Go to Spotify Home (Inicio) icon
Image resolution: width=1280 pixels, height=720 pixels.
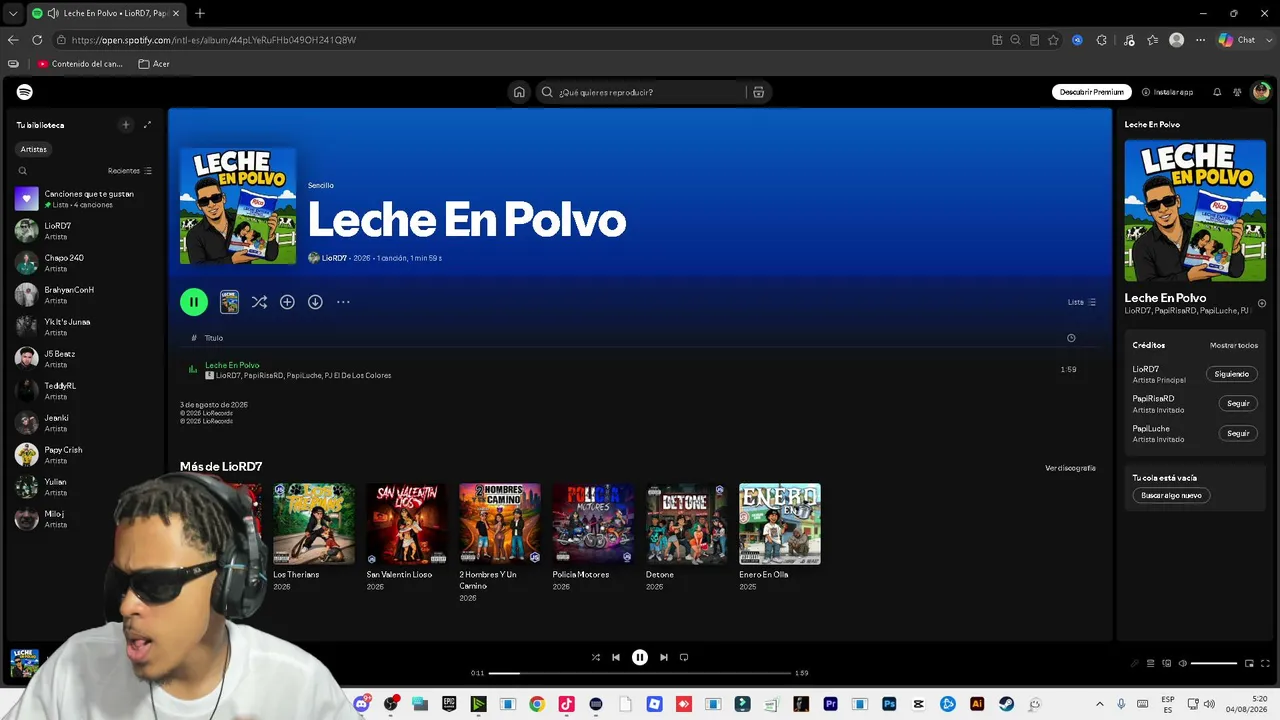tap(519, 92)
